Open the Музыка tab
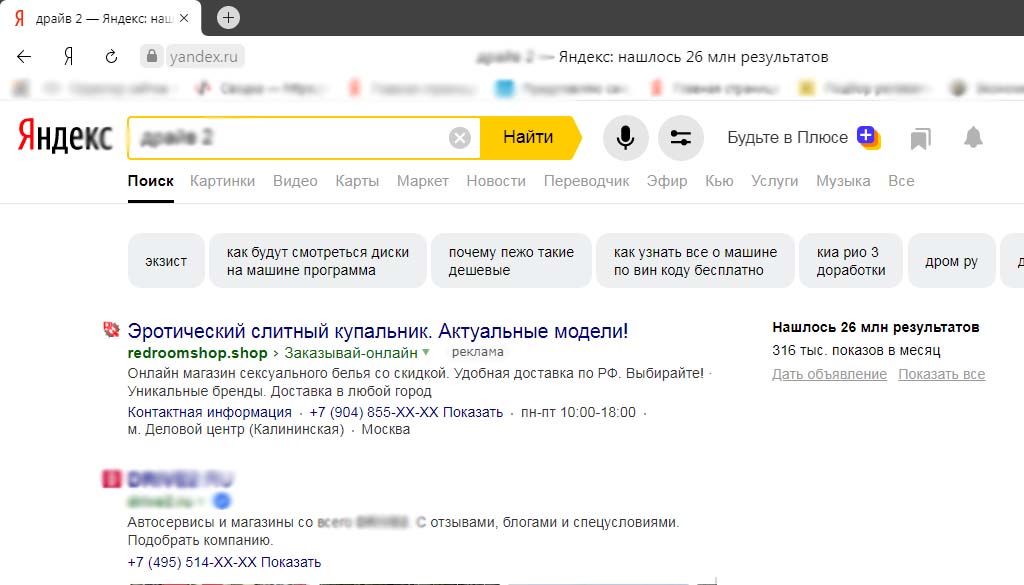 (843, 181)
